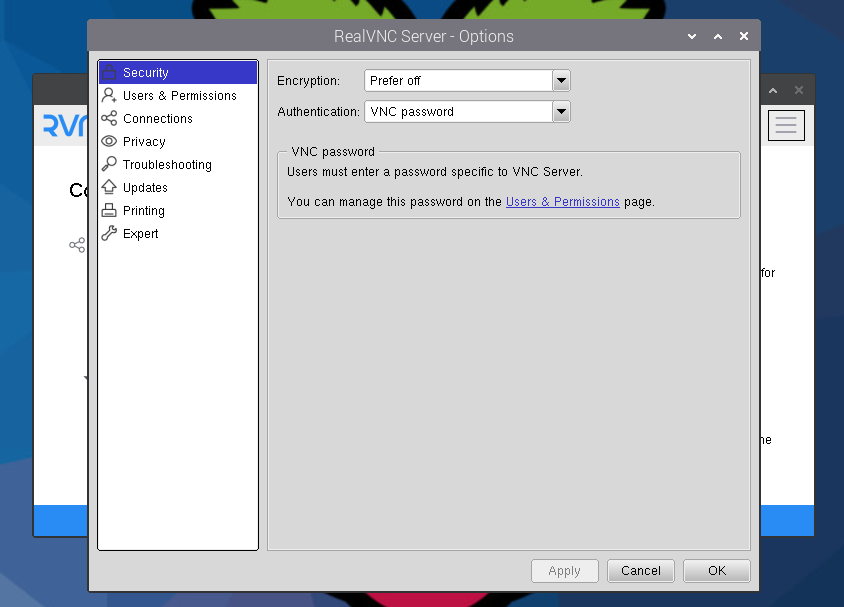Click the Updates arrow icon
The height and width of the screenshot is (607, 844).
coord(109,187)
